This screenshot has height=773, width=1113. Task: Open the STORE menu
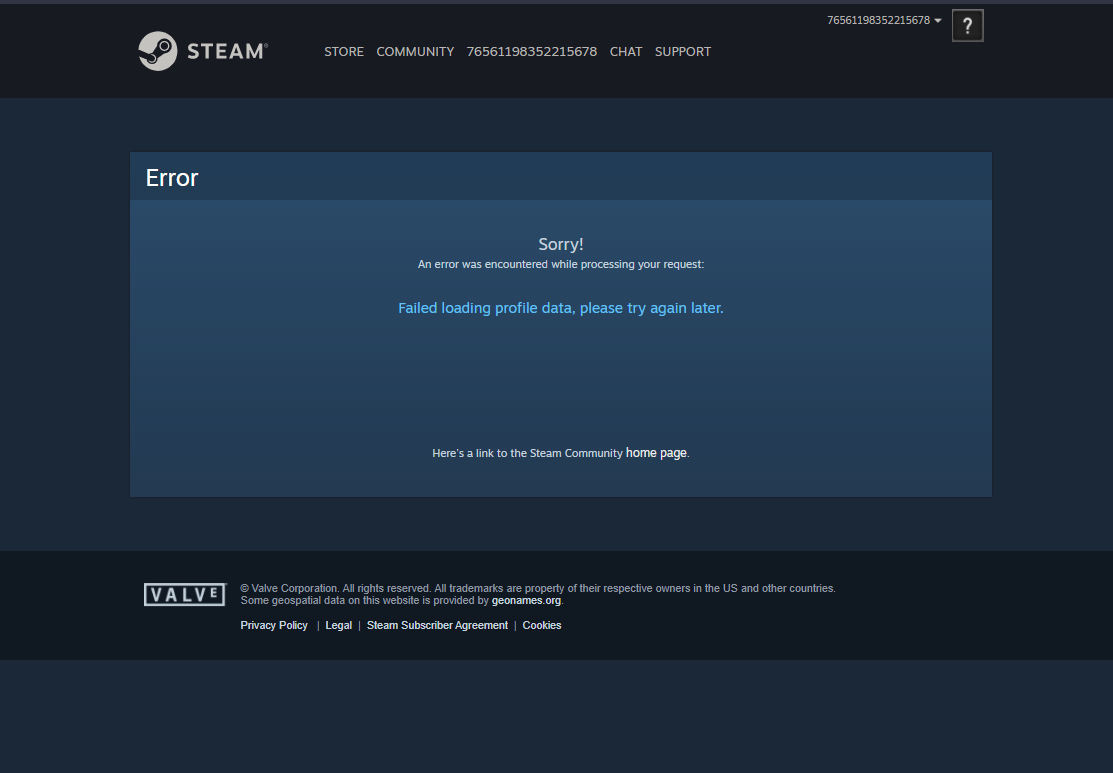tap(344, 52)
